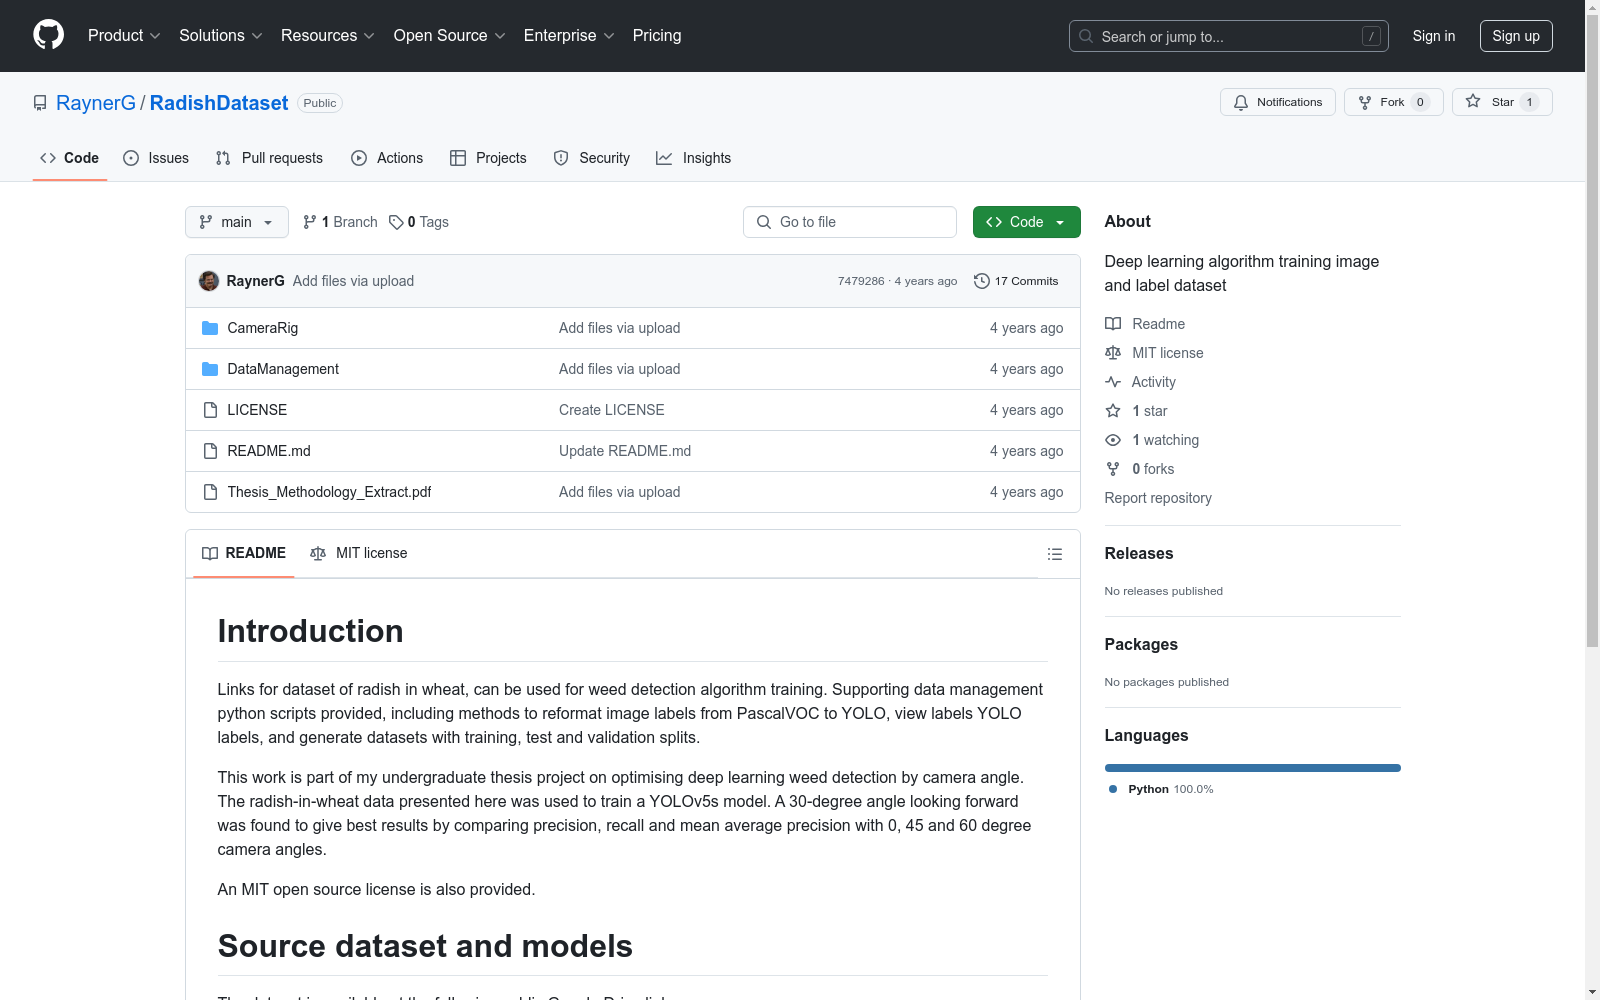Image resolution: width=1600 pixels, height=1000 pixels.
Task: Open the Thesis_Methodology_Extract.pdf file
Action: [329, 492]
